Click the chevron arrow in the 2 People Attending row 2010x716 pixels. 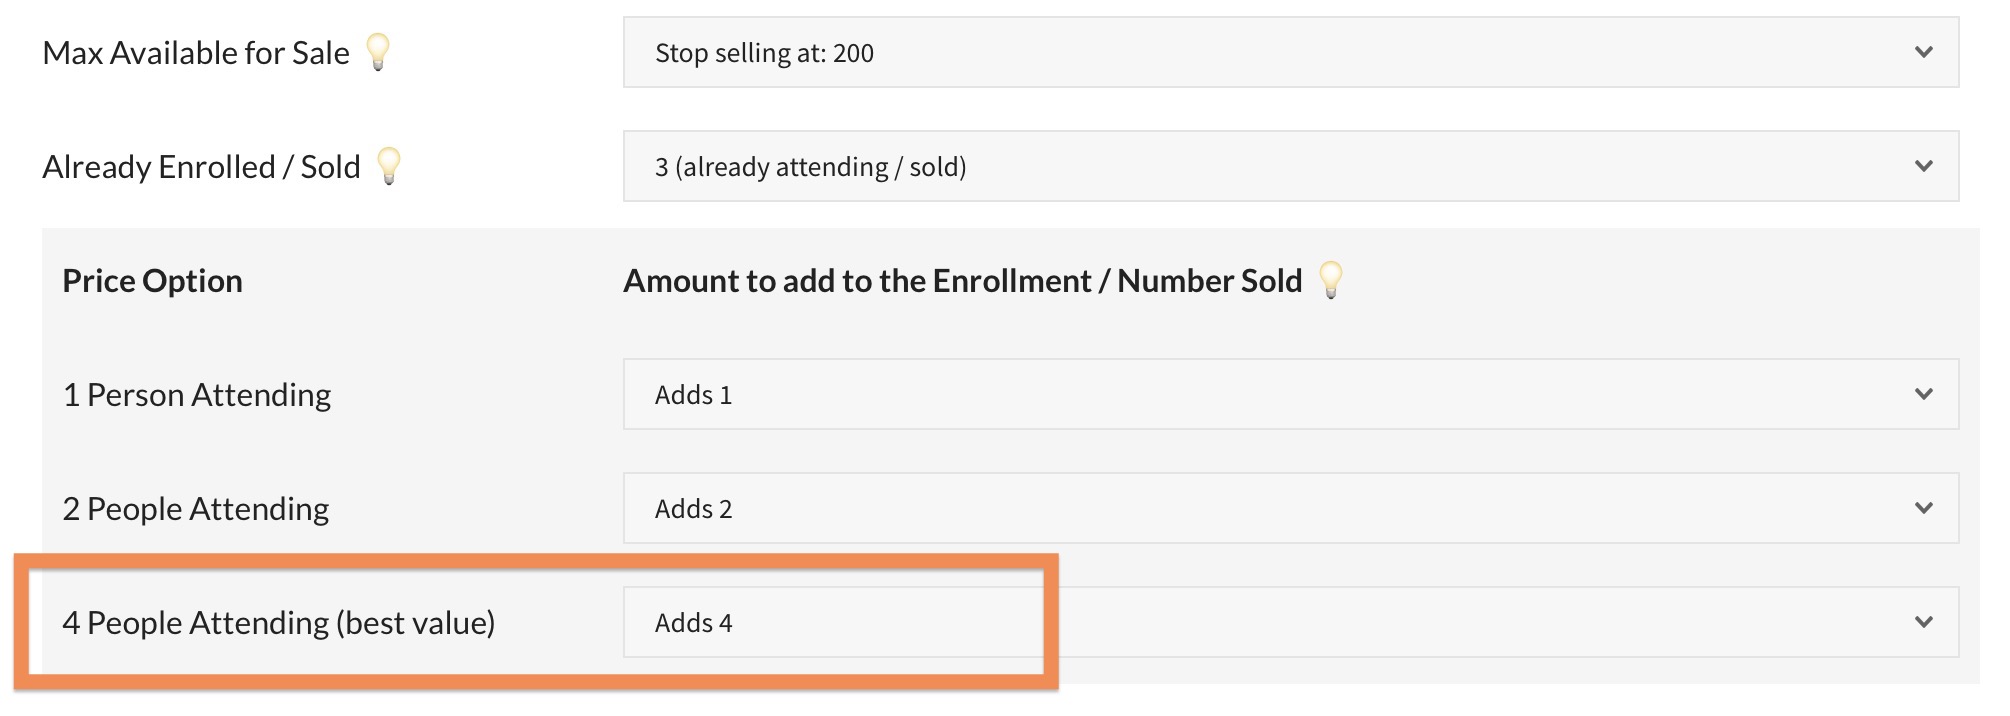[x=1923, y=508]
